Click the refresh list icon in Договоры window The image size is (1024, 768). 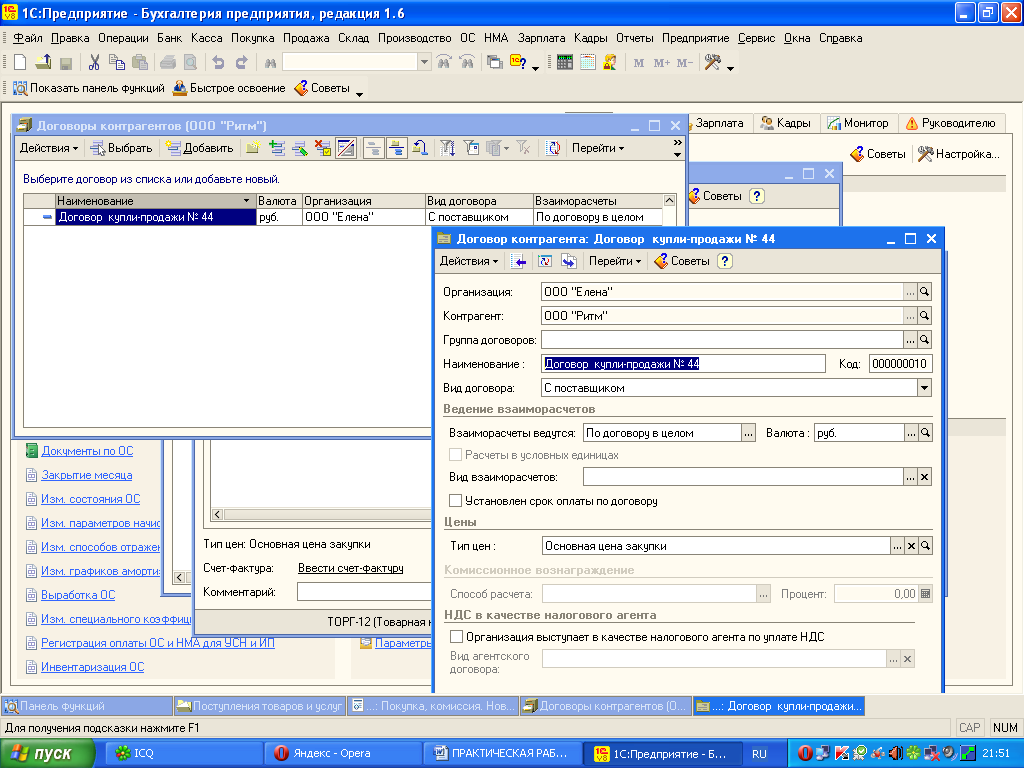tap(552, 148)
